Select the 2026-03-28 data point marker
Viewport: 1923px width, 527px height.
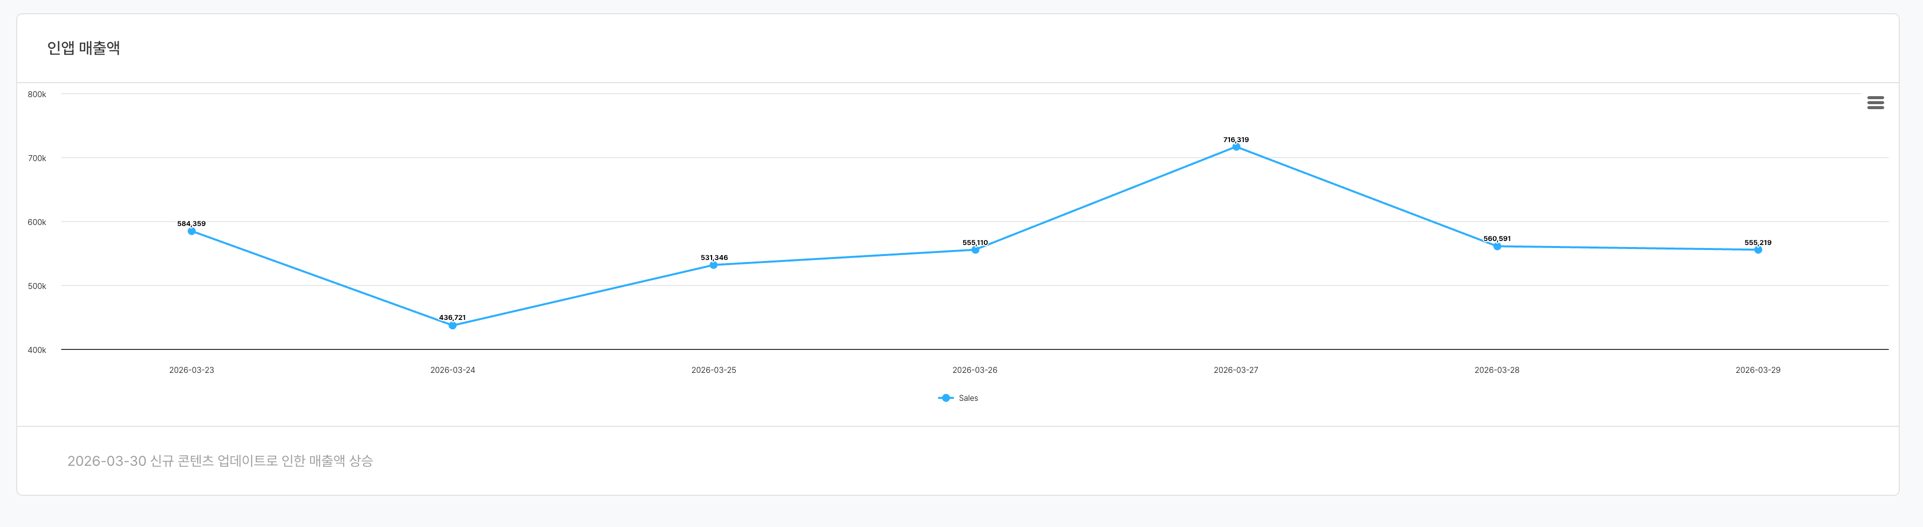(1497, 246)
